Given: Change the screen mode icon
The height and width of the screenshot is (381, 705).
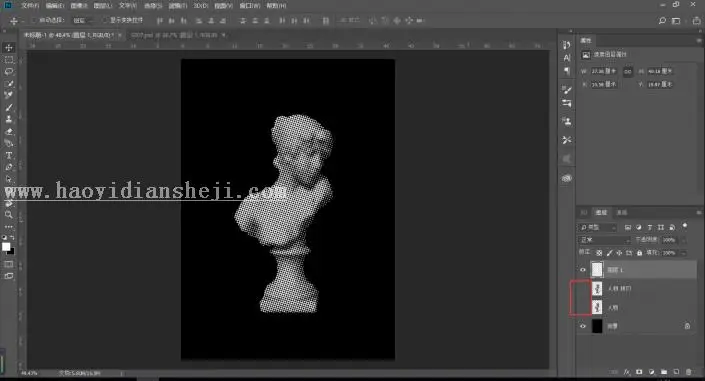Looking at the screenshot, I should point(9,276).
